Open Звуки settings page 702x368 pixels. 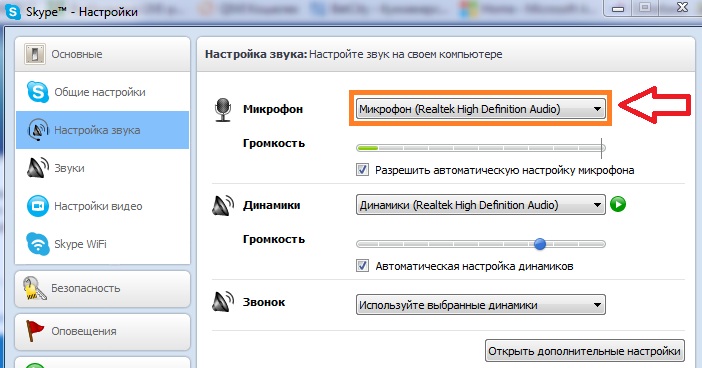click(x=103, y=168)
